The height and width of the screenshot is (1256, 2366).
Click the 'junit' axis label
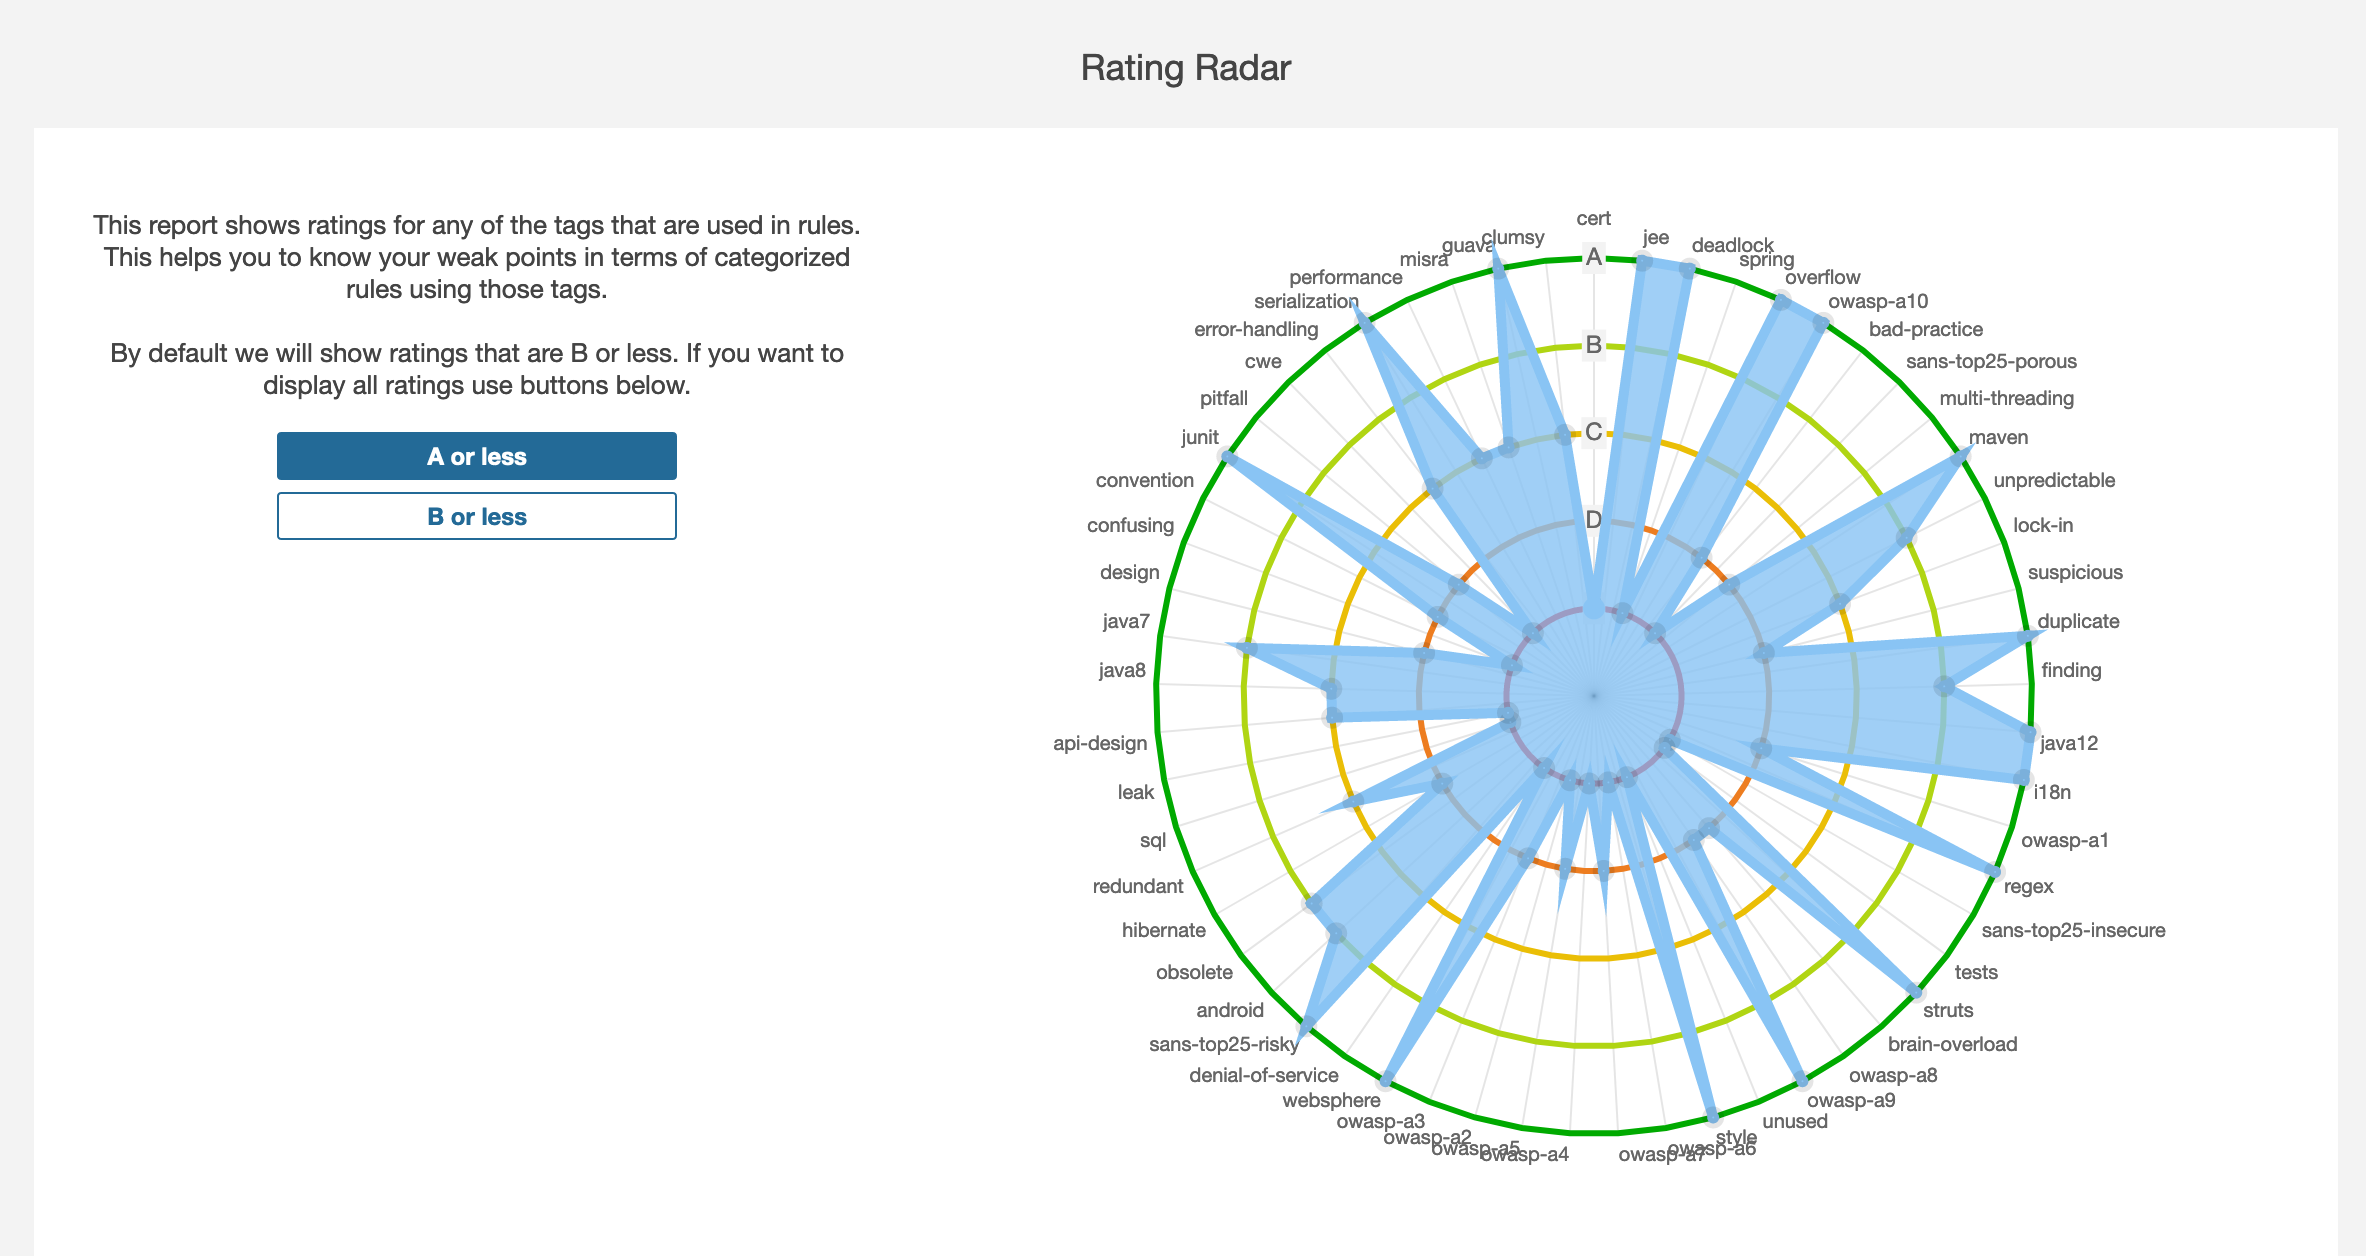tap(1200, 437)
